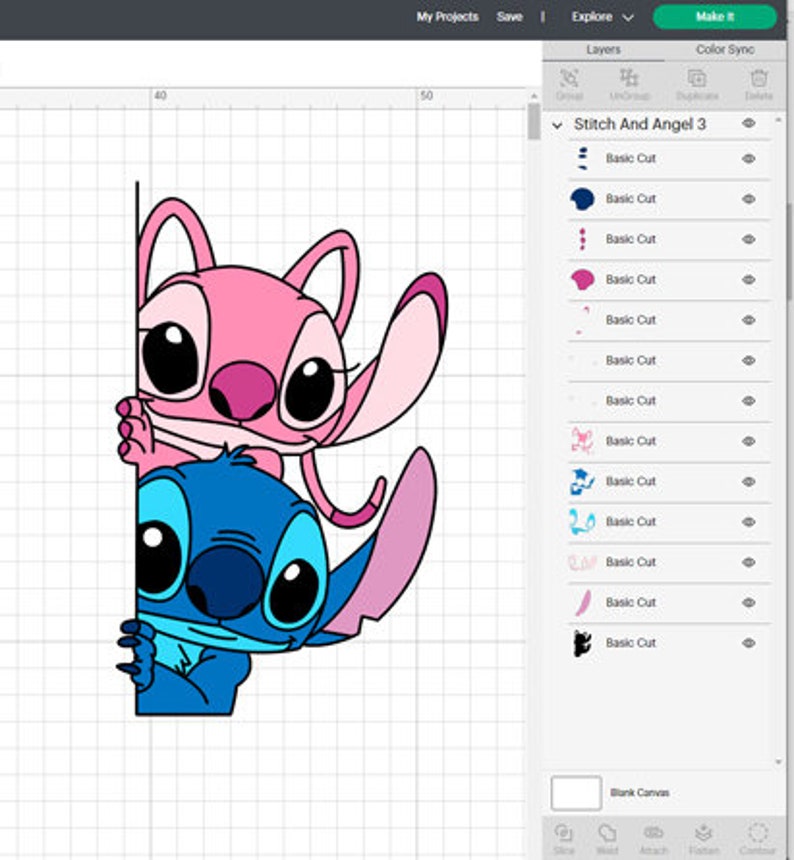
Task: Select the Weld tool
Action: [x=607, y=839]
